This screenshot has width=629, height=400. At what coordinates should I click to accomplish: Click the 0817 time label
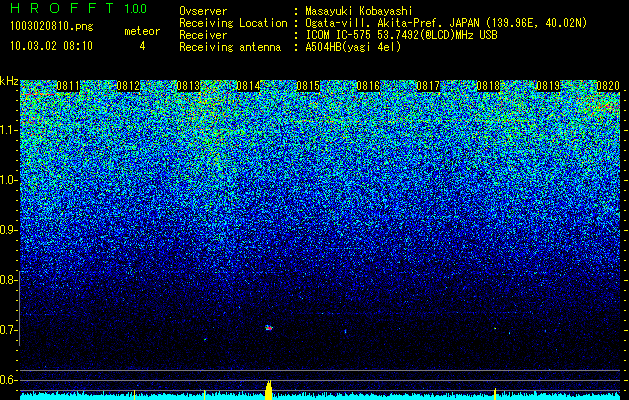tap(428, 86)
